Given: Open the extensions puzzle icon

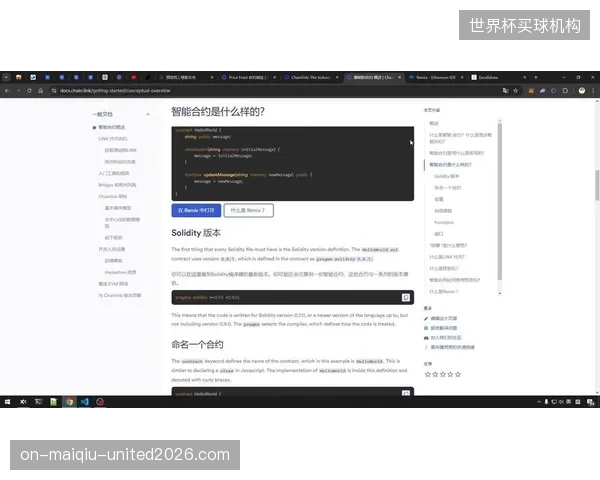Looking at the screenshot, I should (x=565, y=91).
